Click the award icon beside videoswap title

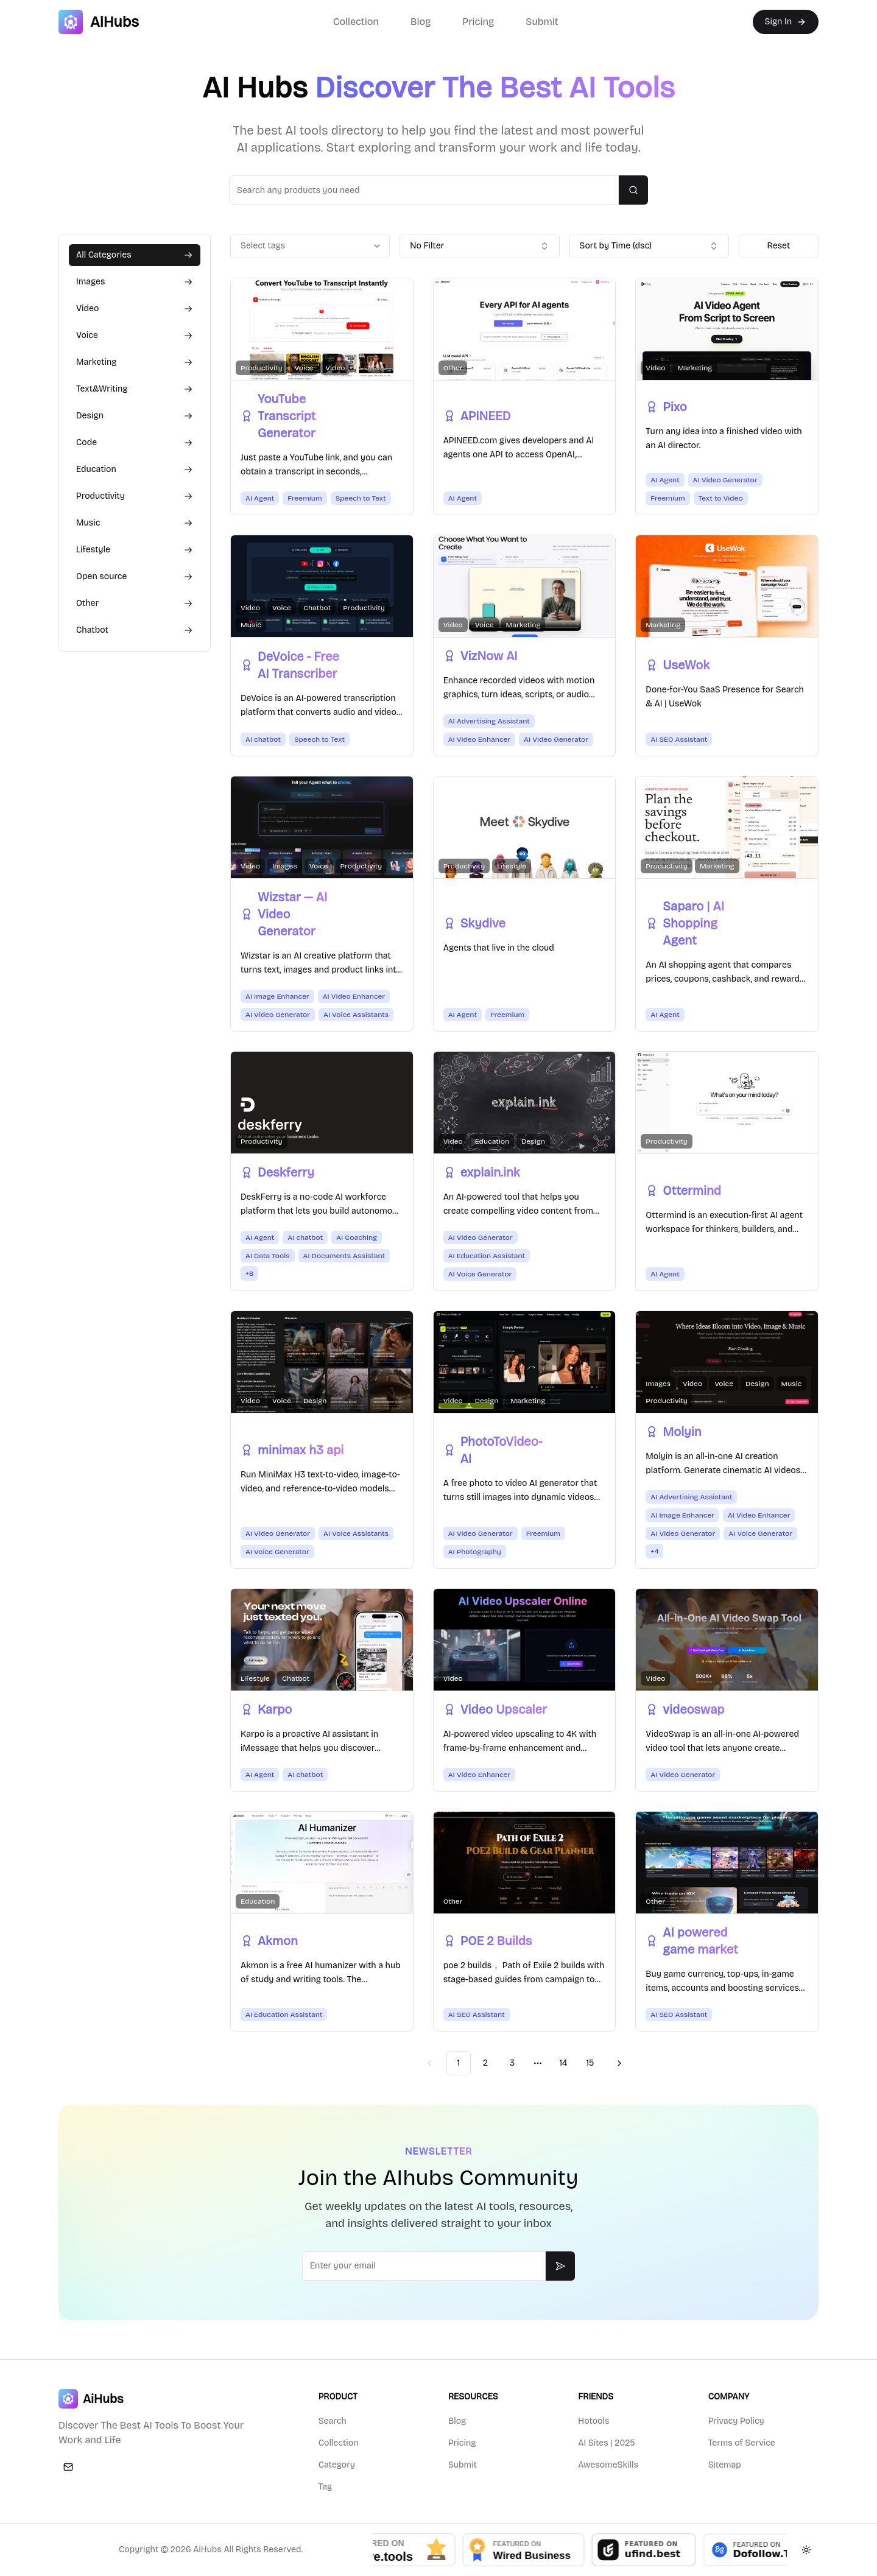click(652, 1709)
